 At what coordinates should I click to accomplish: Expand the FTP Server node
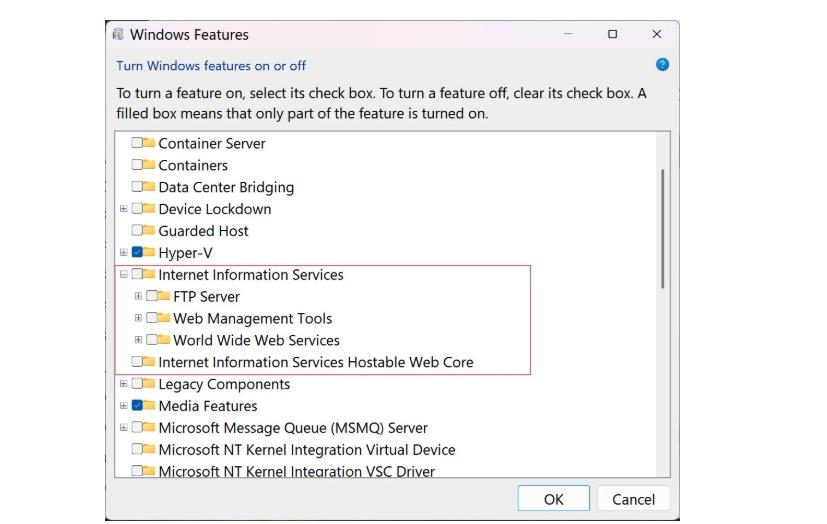(x=138, y=296)
